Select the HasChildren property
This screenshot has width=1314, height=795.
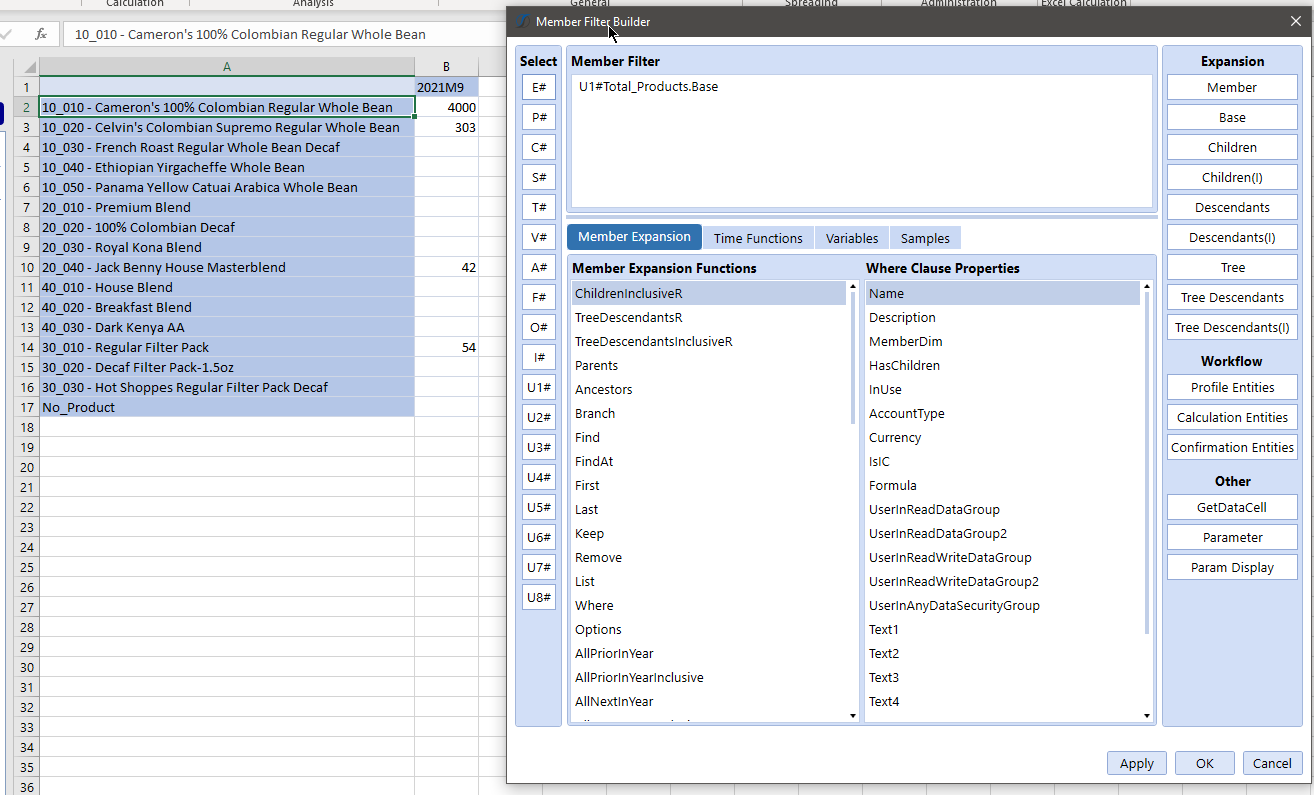point(1003,365)
